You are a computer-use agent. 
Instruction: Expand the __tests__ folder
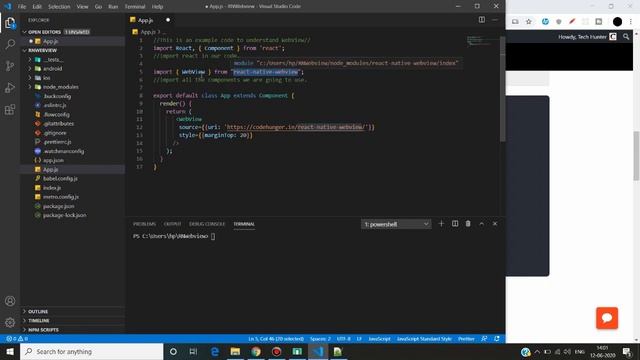(x=30, y=60)
